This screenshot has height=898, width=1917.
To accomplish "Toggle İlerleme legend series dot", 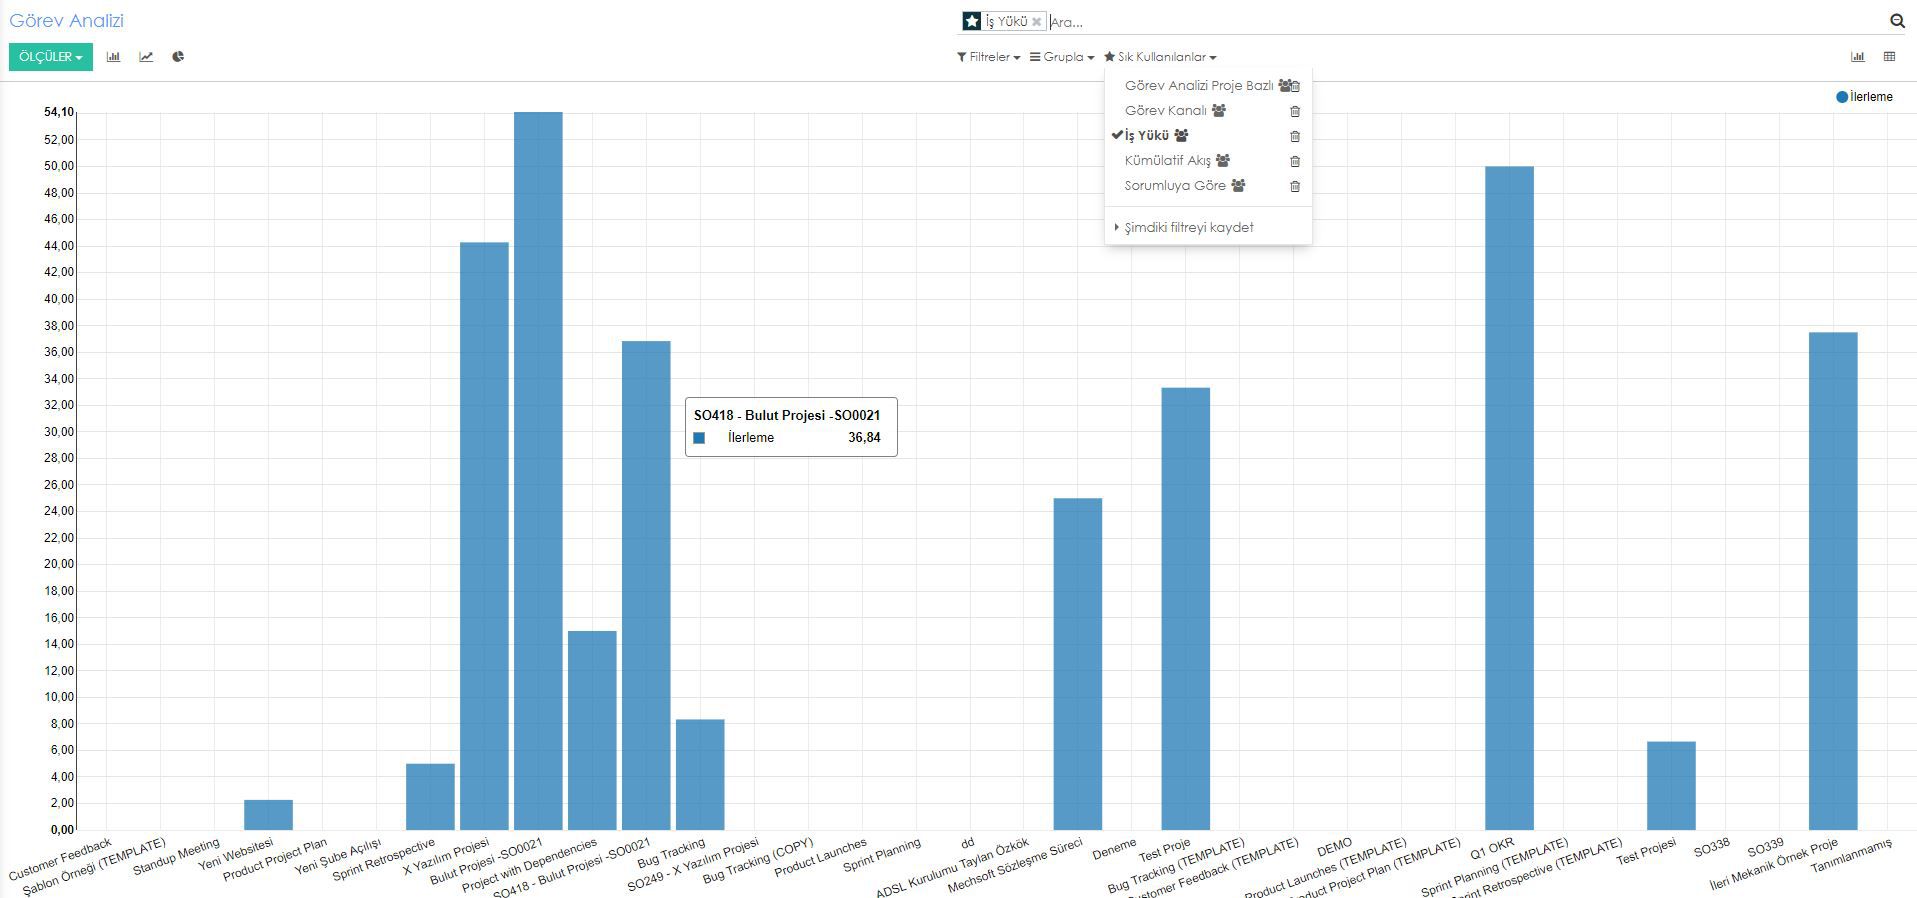I will coord(1842,97).
